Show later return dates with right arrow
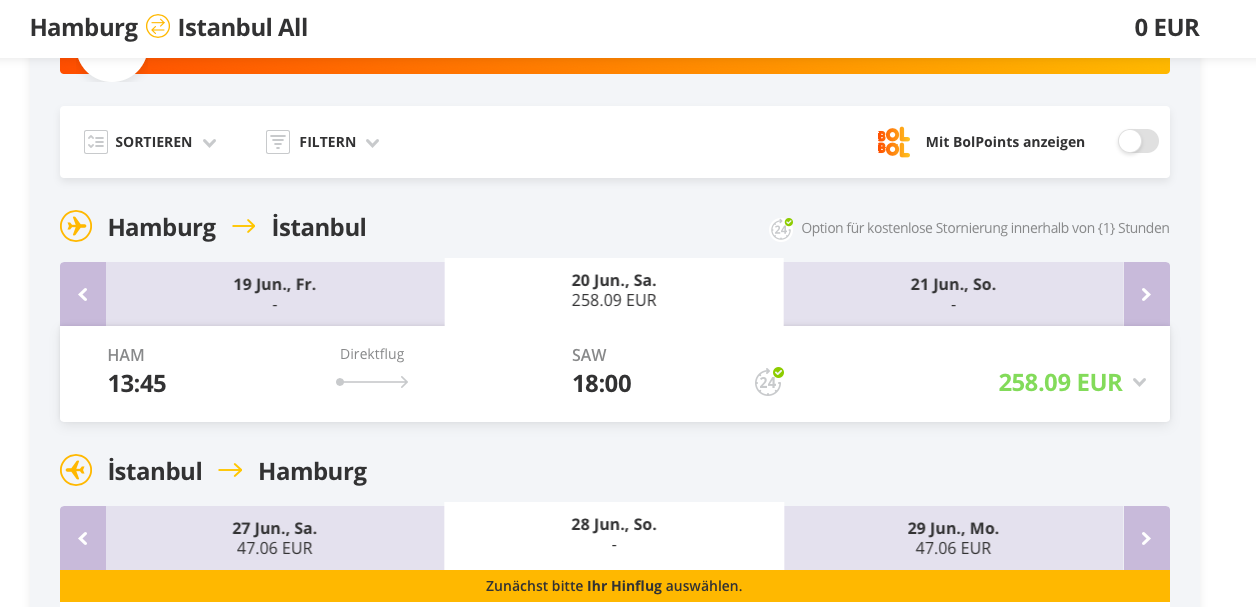Screen dimensions: 1256x607 [1146, 538]
